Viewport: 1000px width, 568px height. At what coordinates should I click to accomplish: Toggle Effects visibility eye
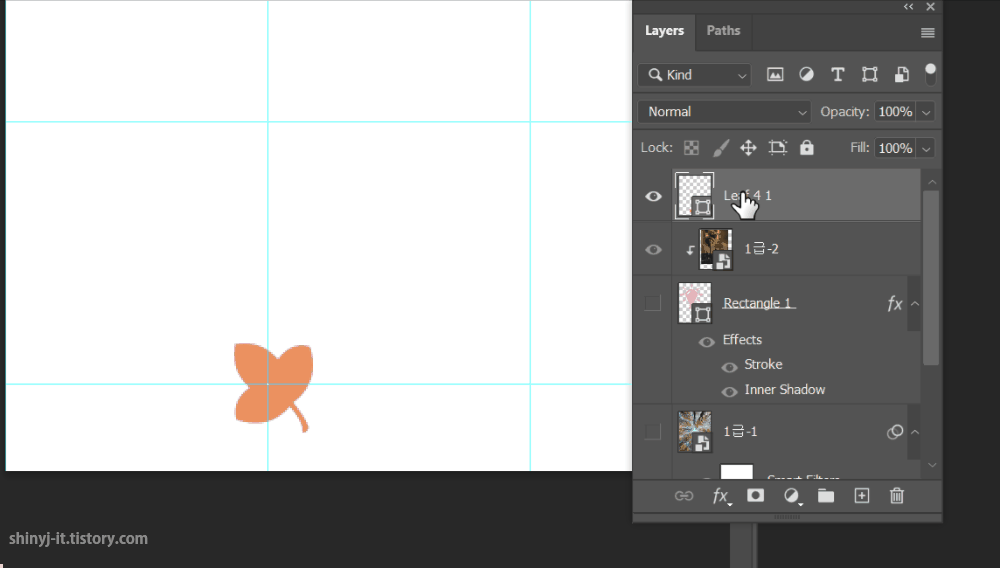[707, 342]
